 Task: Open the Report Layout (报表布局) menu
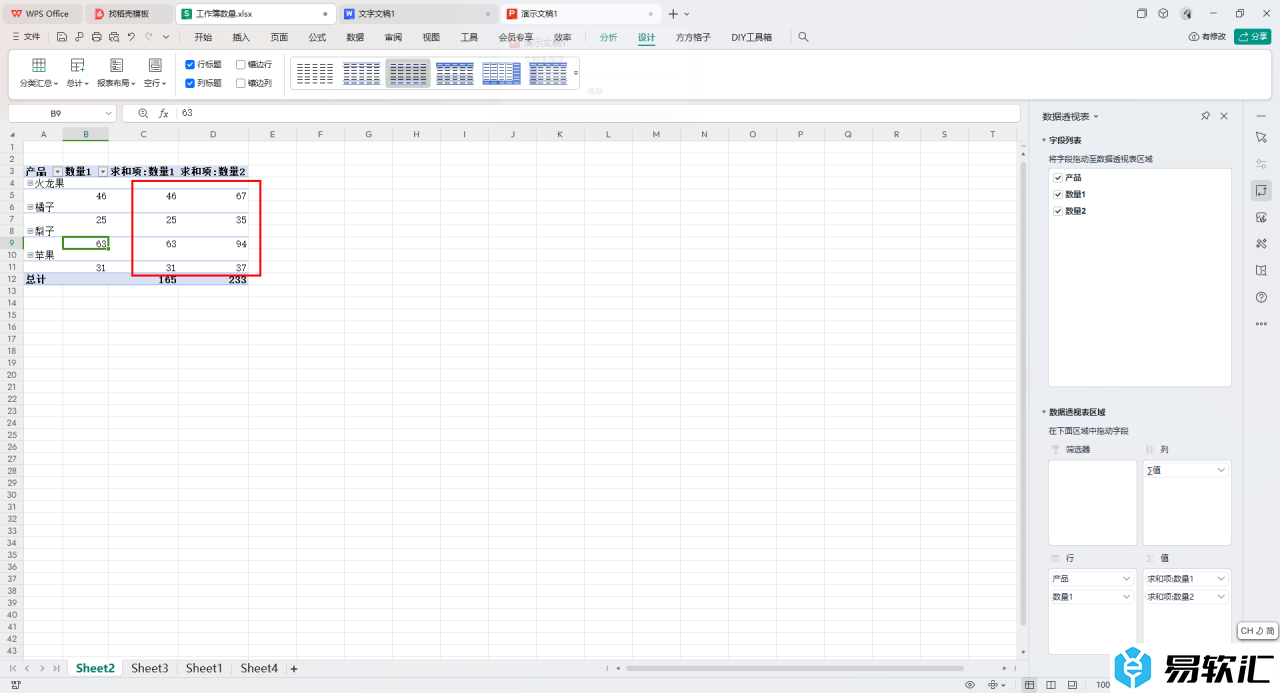117,72
